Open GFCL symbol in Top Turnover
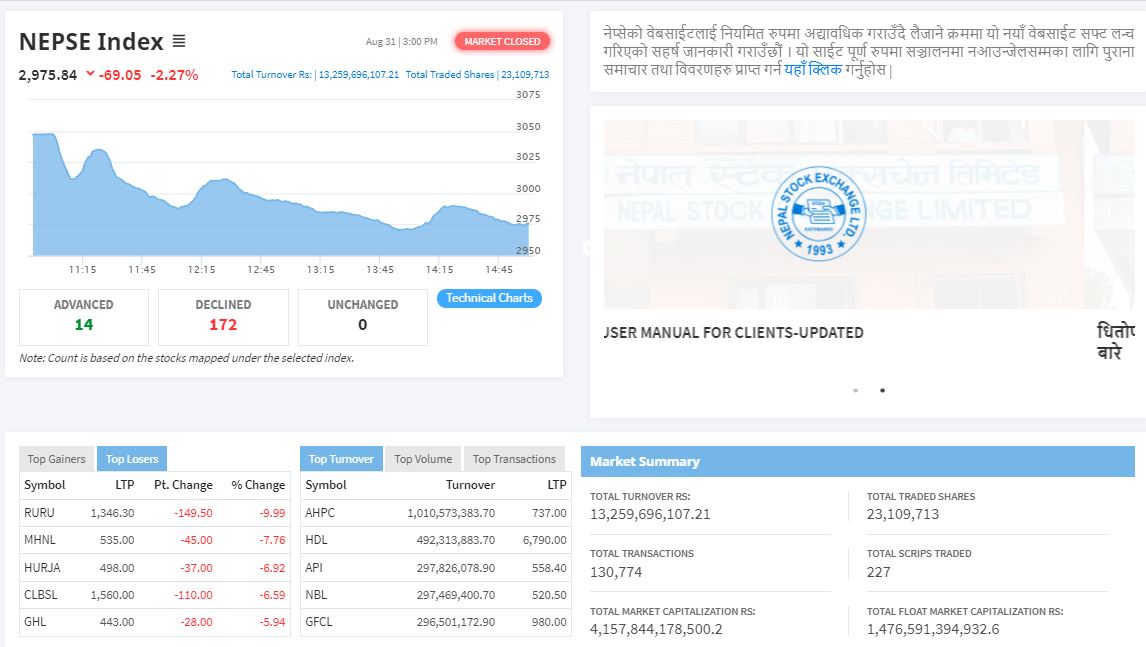 [319, 621]
